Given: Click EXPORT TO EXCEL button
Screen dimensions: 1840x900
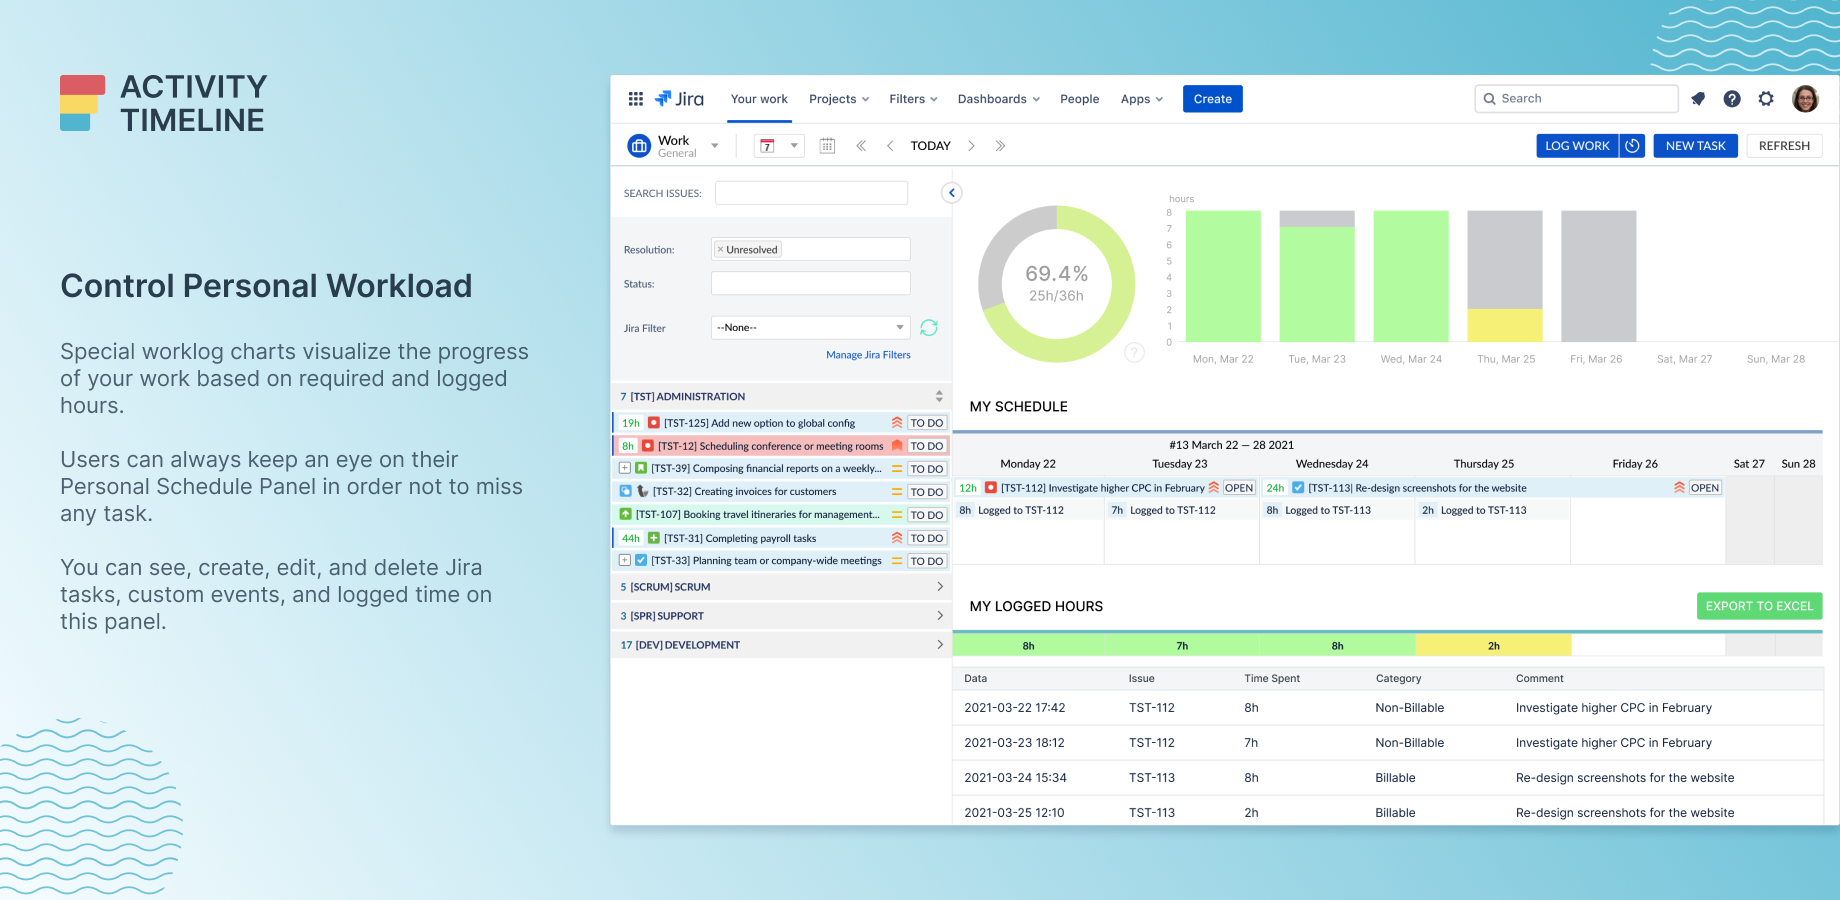Looking at the screenshot, I should coord(1759,606).
